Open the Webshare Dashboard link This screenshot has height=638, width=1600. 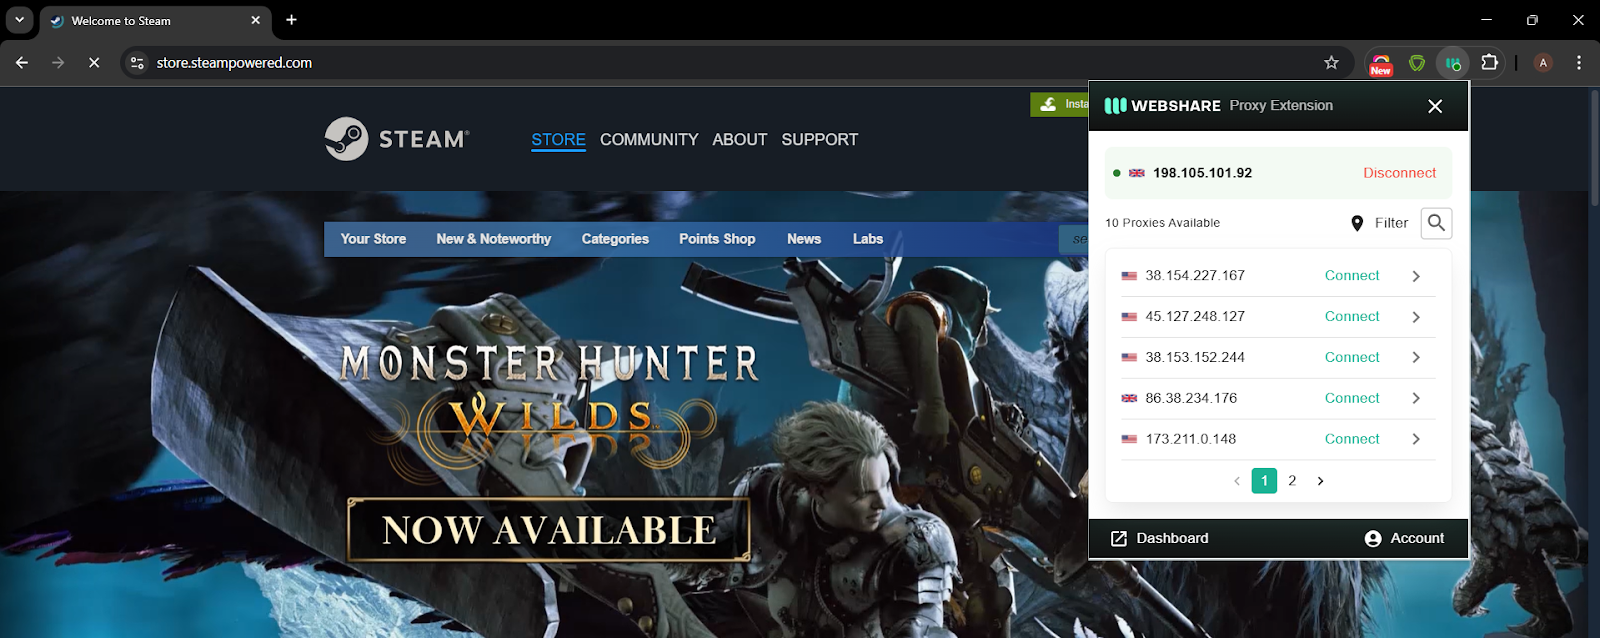pos(1160,538)
